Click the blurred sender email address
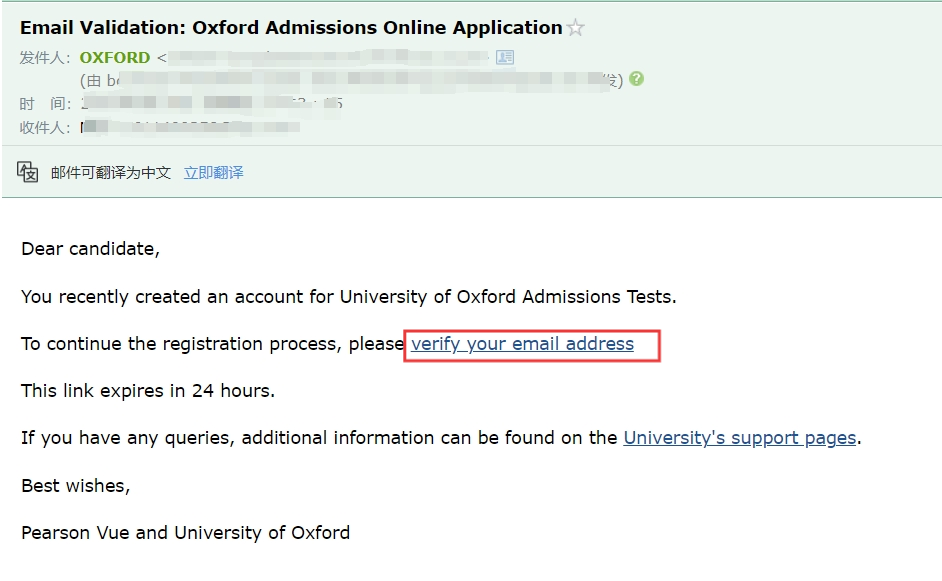This screenshot has width=942, height=581. [x=328, y=58]
